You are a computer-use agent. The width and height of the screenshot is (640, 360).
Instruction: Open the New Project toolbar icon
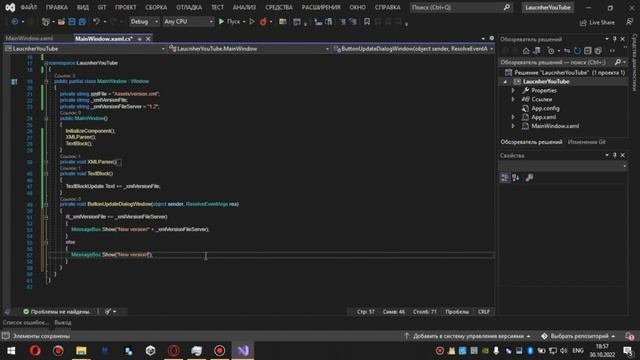pyautogui.click(x=46, y=22)
